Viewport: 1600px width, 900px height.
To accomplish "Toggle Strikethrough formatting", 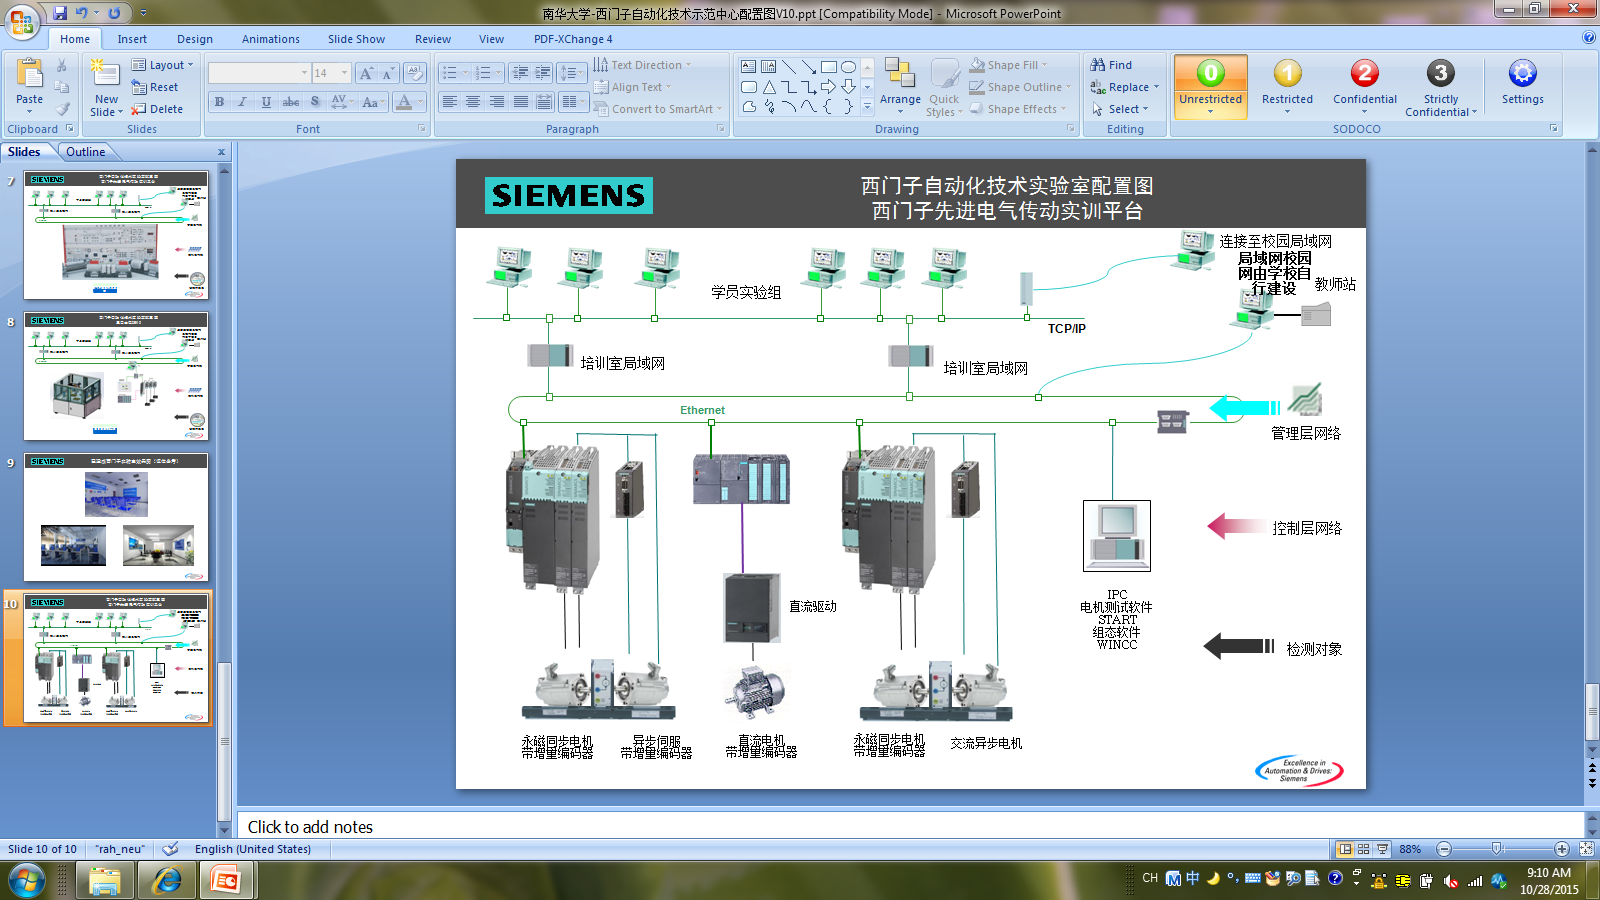I will tap(291, 102).
